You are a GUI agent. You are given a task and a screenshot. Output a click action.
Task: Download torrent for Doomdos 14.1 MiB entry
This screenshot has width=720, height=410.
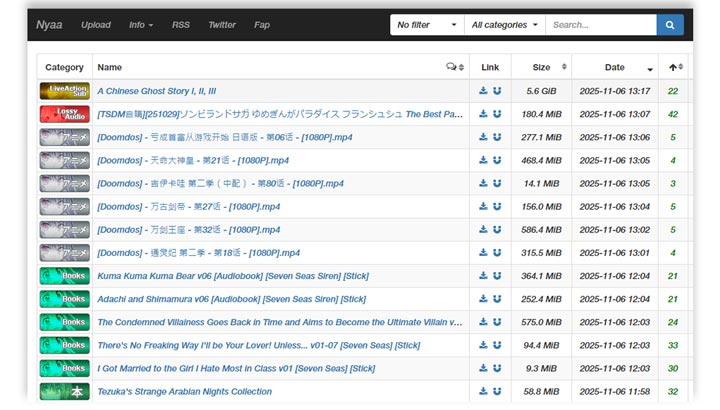click(x=483, y=183)
